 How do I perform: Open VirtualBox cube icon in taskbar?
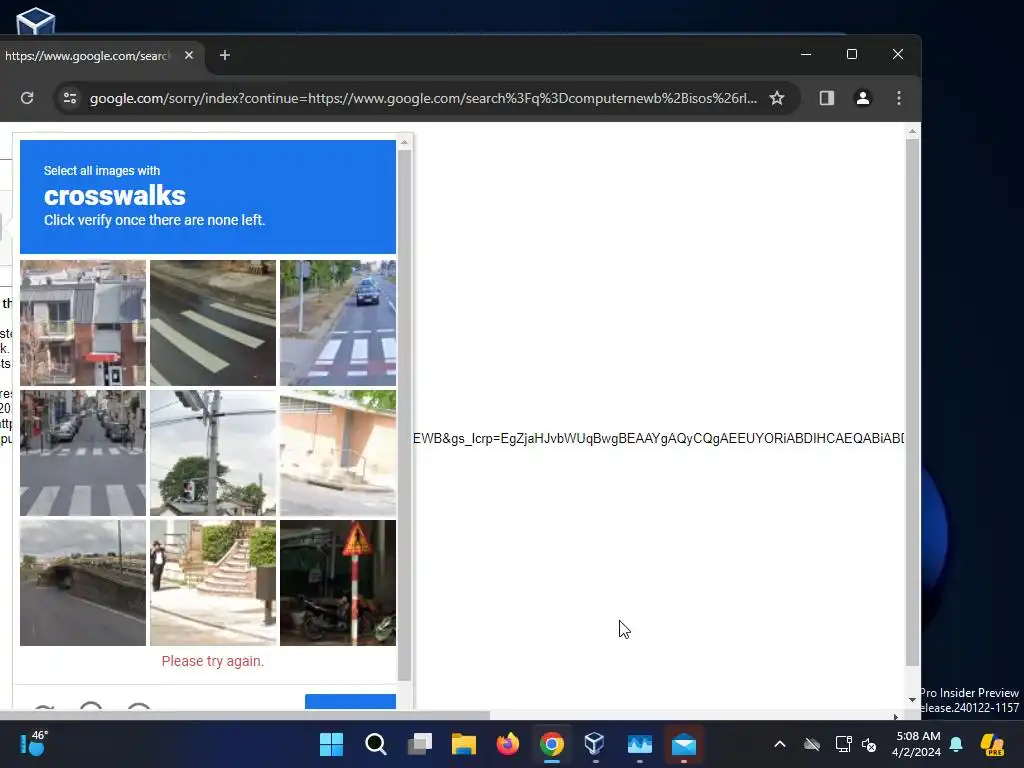pyautogui.click(x=596, y=744)
